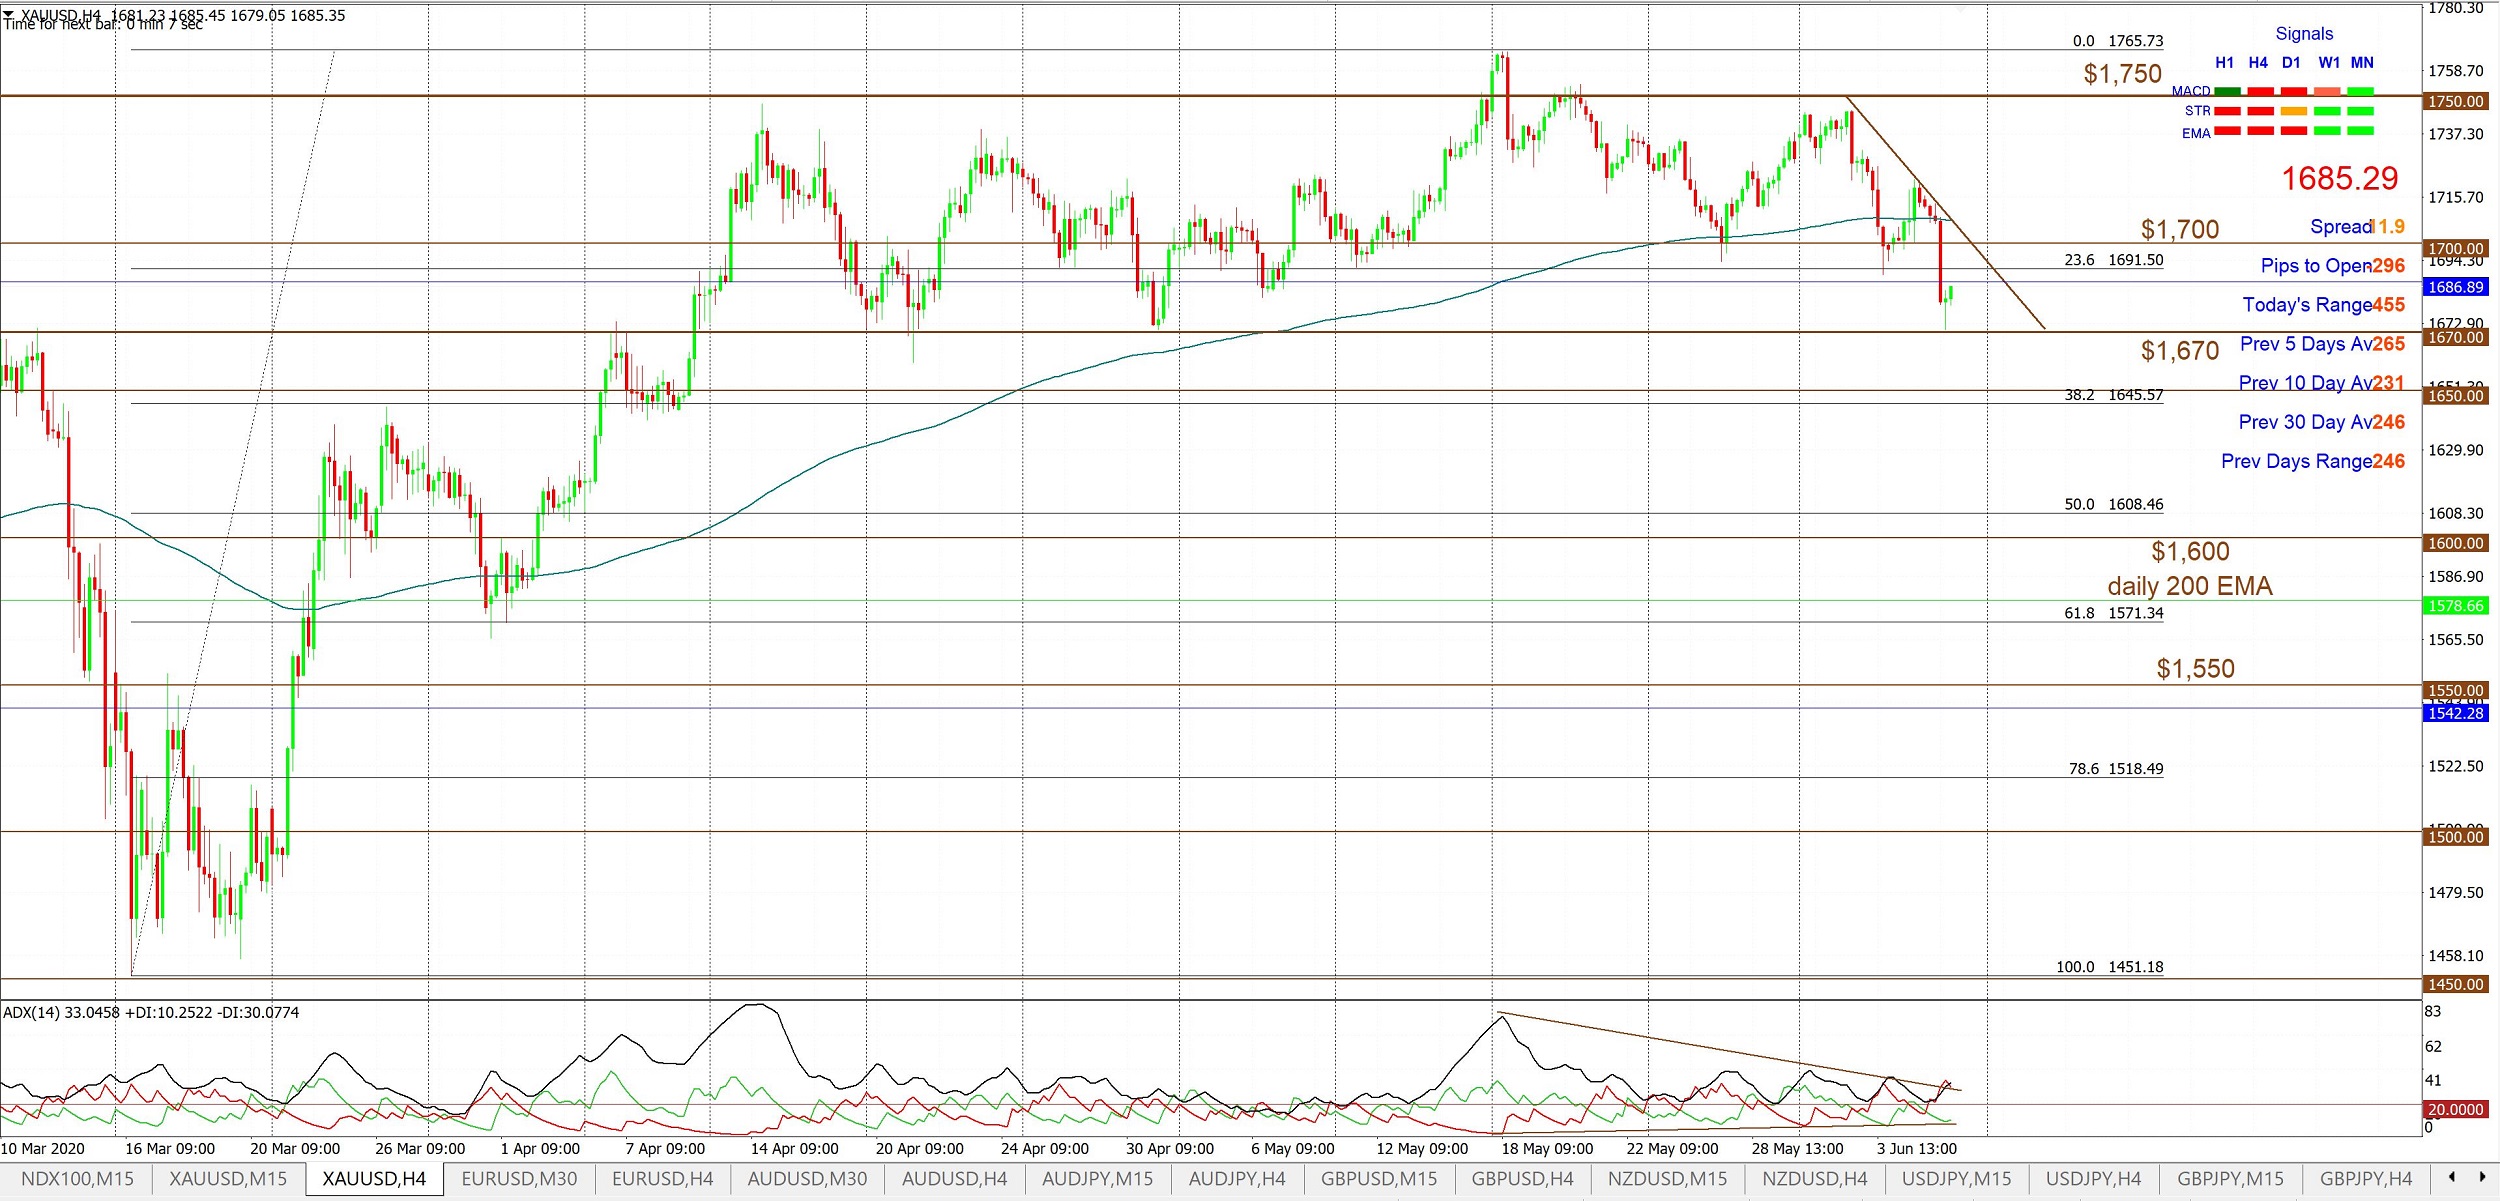Image resolution: width=2500 pixels, height=1201 pixels.
Task: Switch to the USDJPY,M15 tab
Action: pyautogui.click(x=1956, y=1178)
